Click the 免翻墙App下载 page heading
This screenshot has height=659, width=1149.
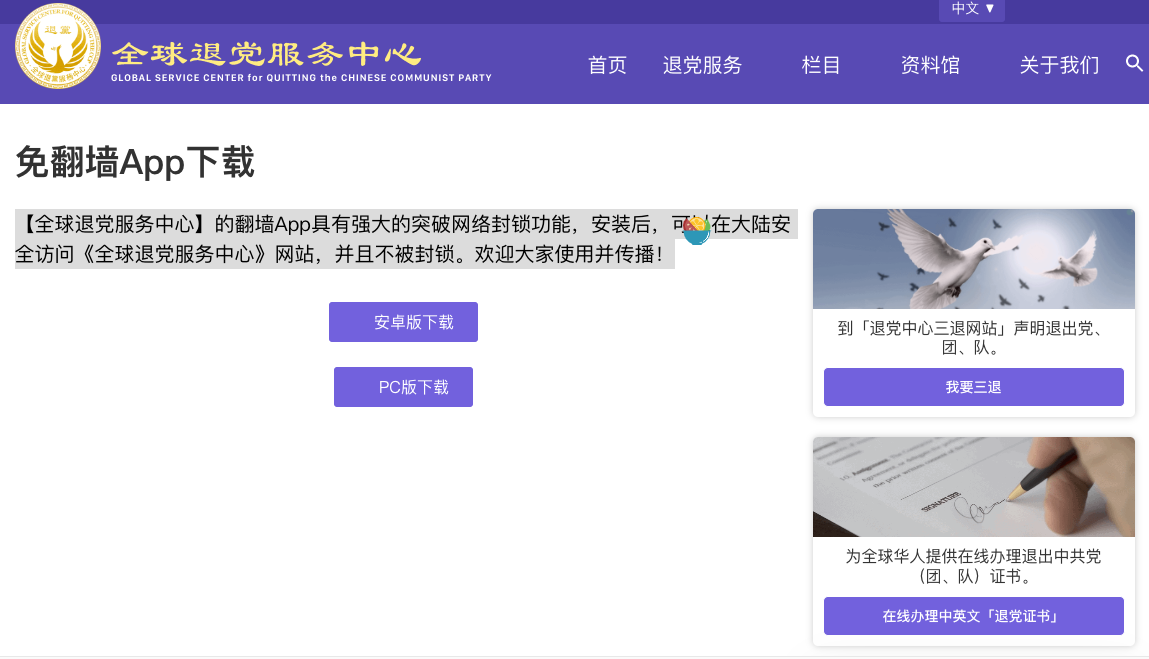pyautogui.click(x=135, y=162)
